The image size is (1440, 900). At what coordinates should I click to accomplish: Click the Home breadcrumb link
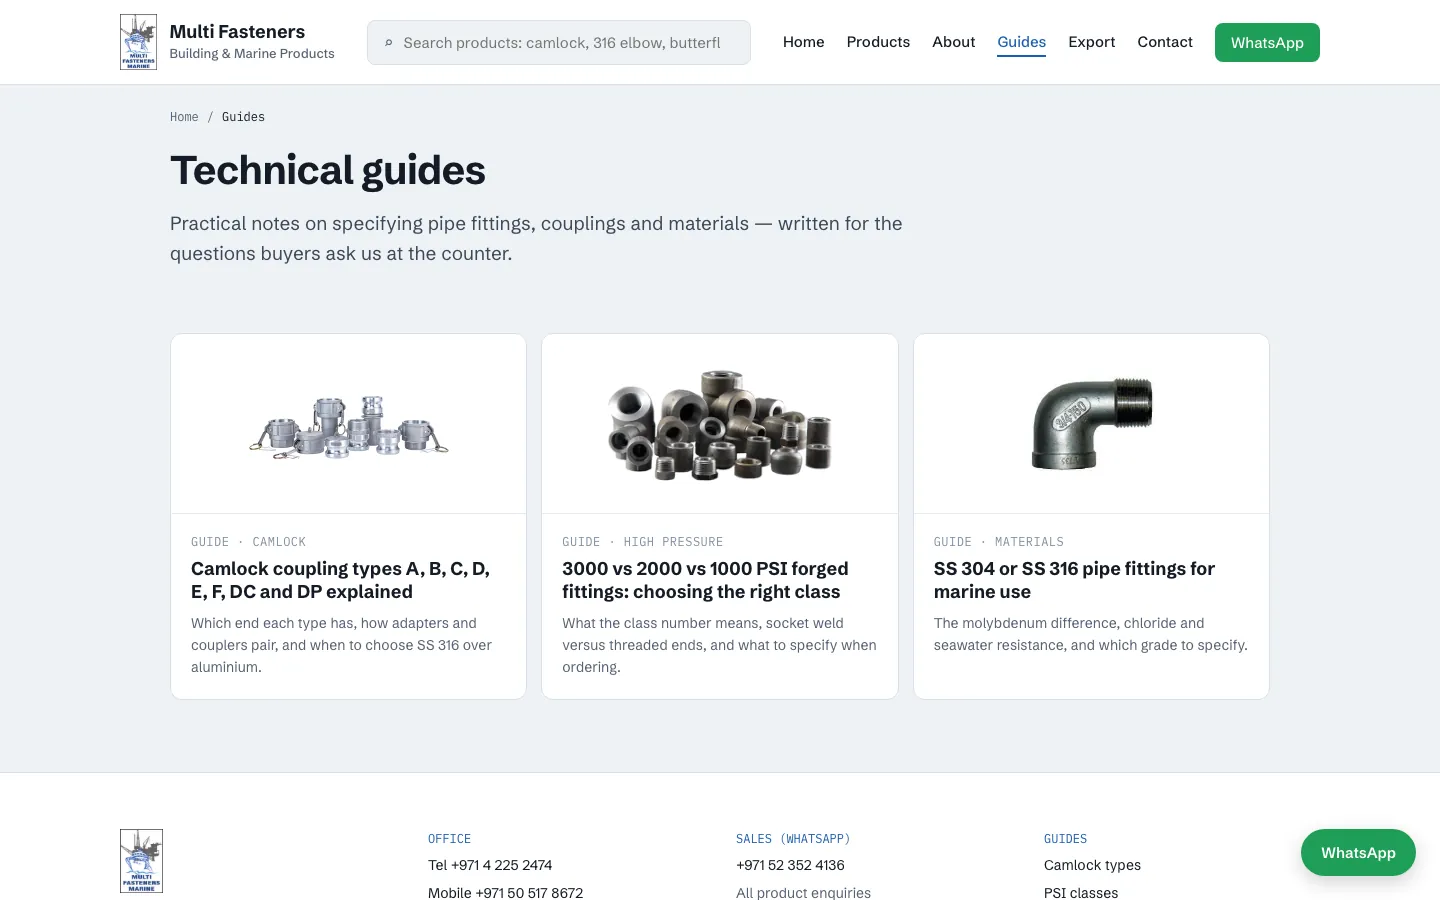(x=184, y=117)
